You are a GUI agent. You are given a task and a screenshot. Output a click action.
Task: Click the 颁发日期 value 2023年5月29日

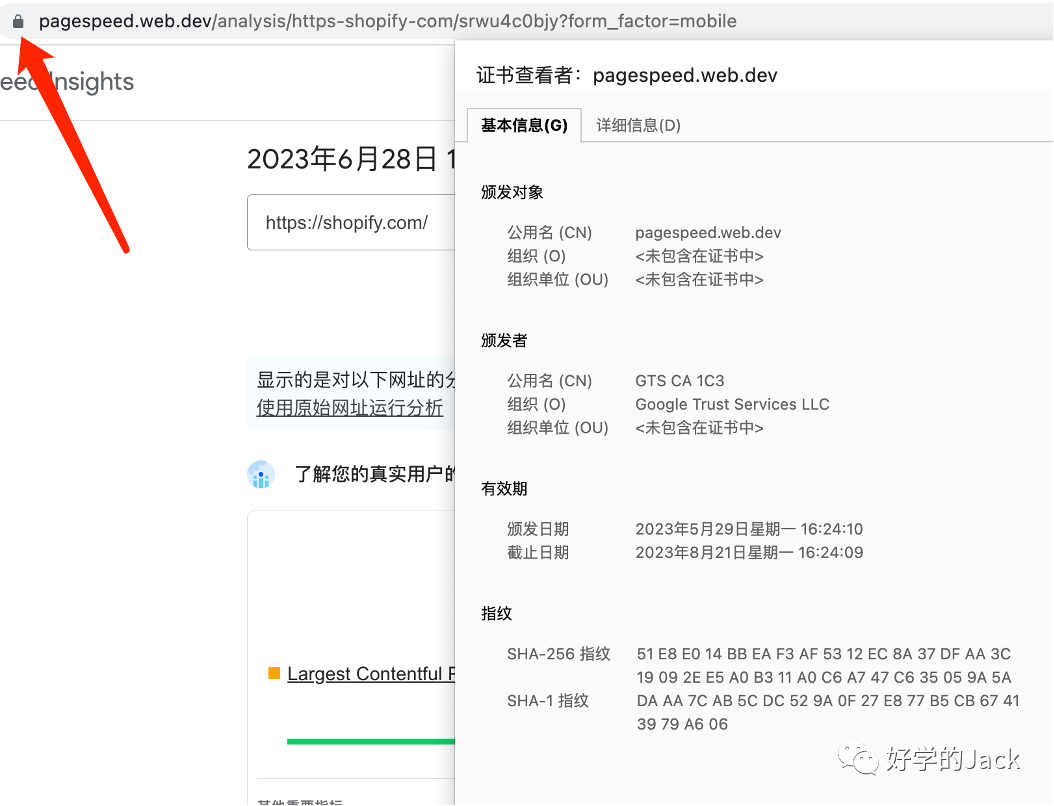pyautogui.click(x=749, y=529)
